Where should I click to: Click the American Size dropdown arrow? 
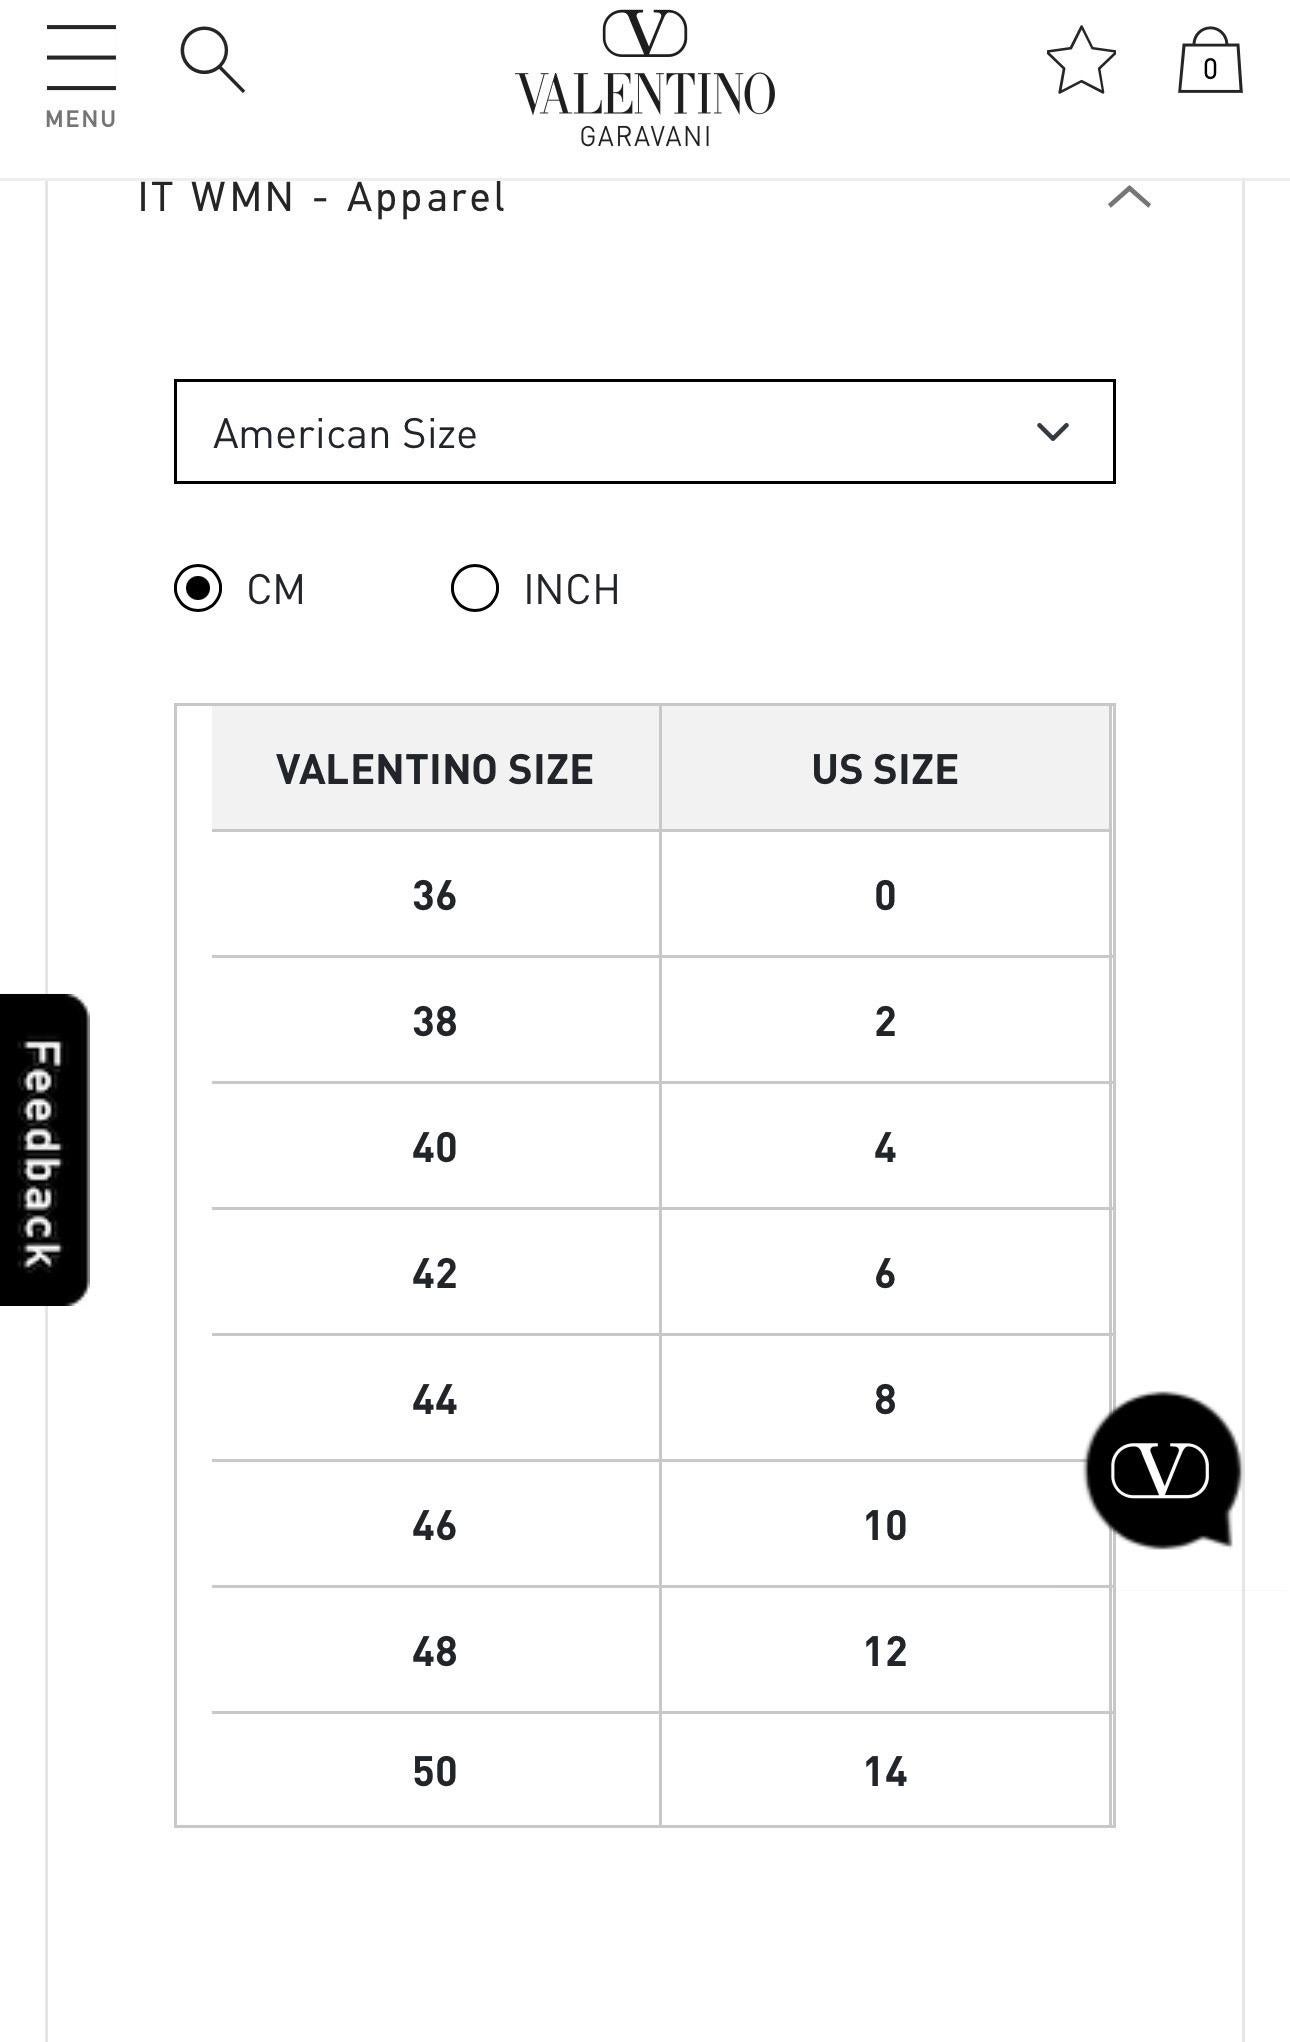[1053, 432]
